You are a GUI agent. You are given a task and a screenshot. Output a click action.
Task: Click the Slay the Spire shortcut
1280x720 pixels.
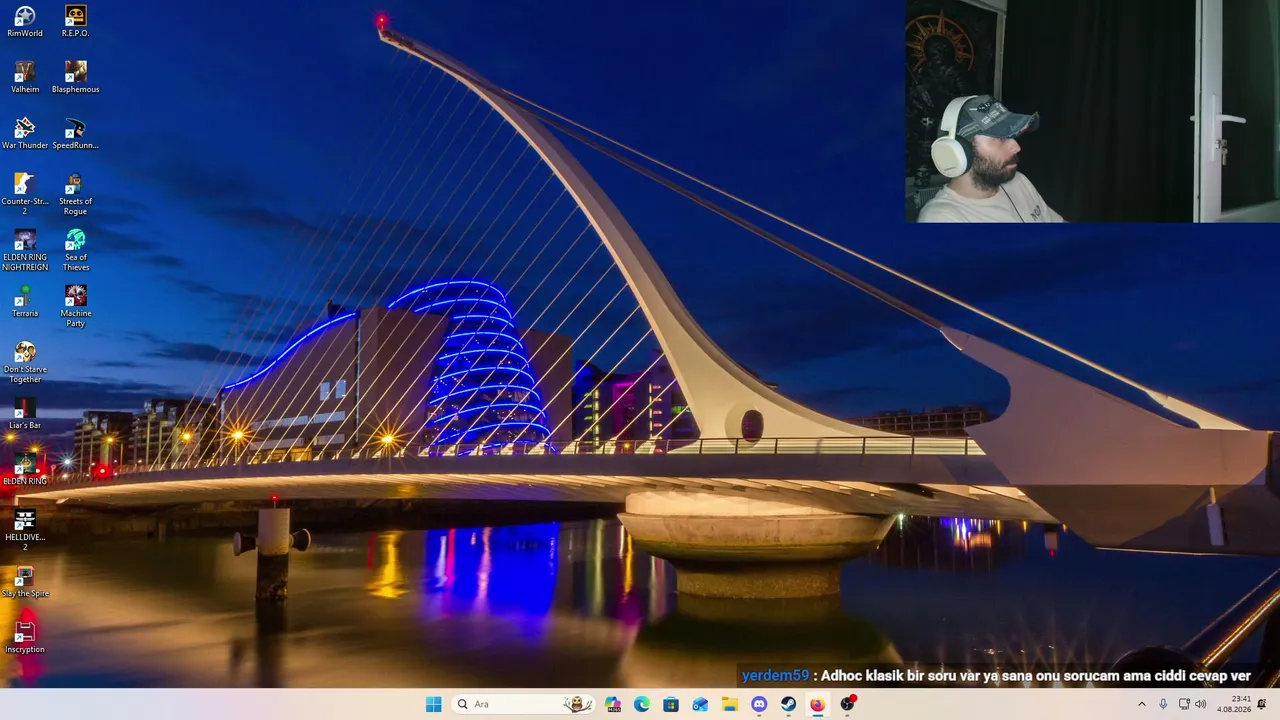[25, 581]
